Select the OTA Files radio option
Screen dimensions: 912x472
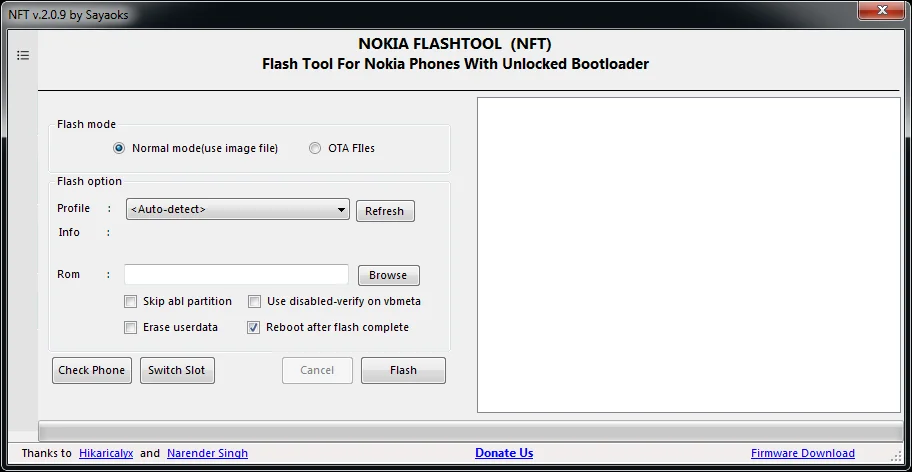pos(315,148)
